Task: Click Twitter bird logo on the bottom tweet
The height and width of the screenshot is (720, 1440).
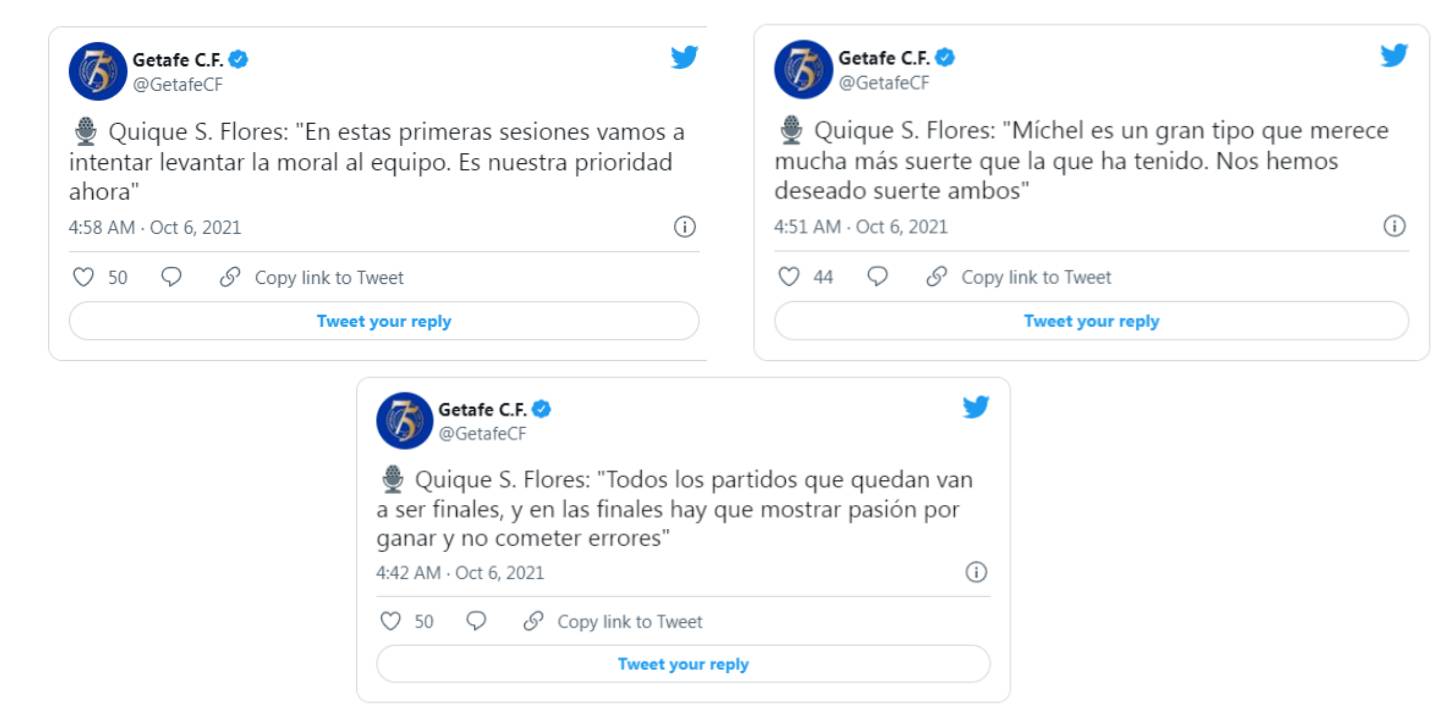Action: [x=976, y=407]
